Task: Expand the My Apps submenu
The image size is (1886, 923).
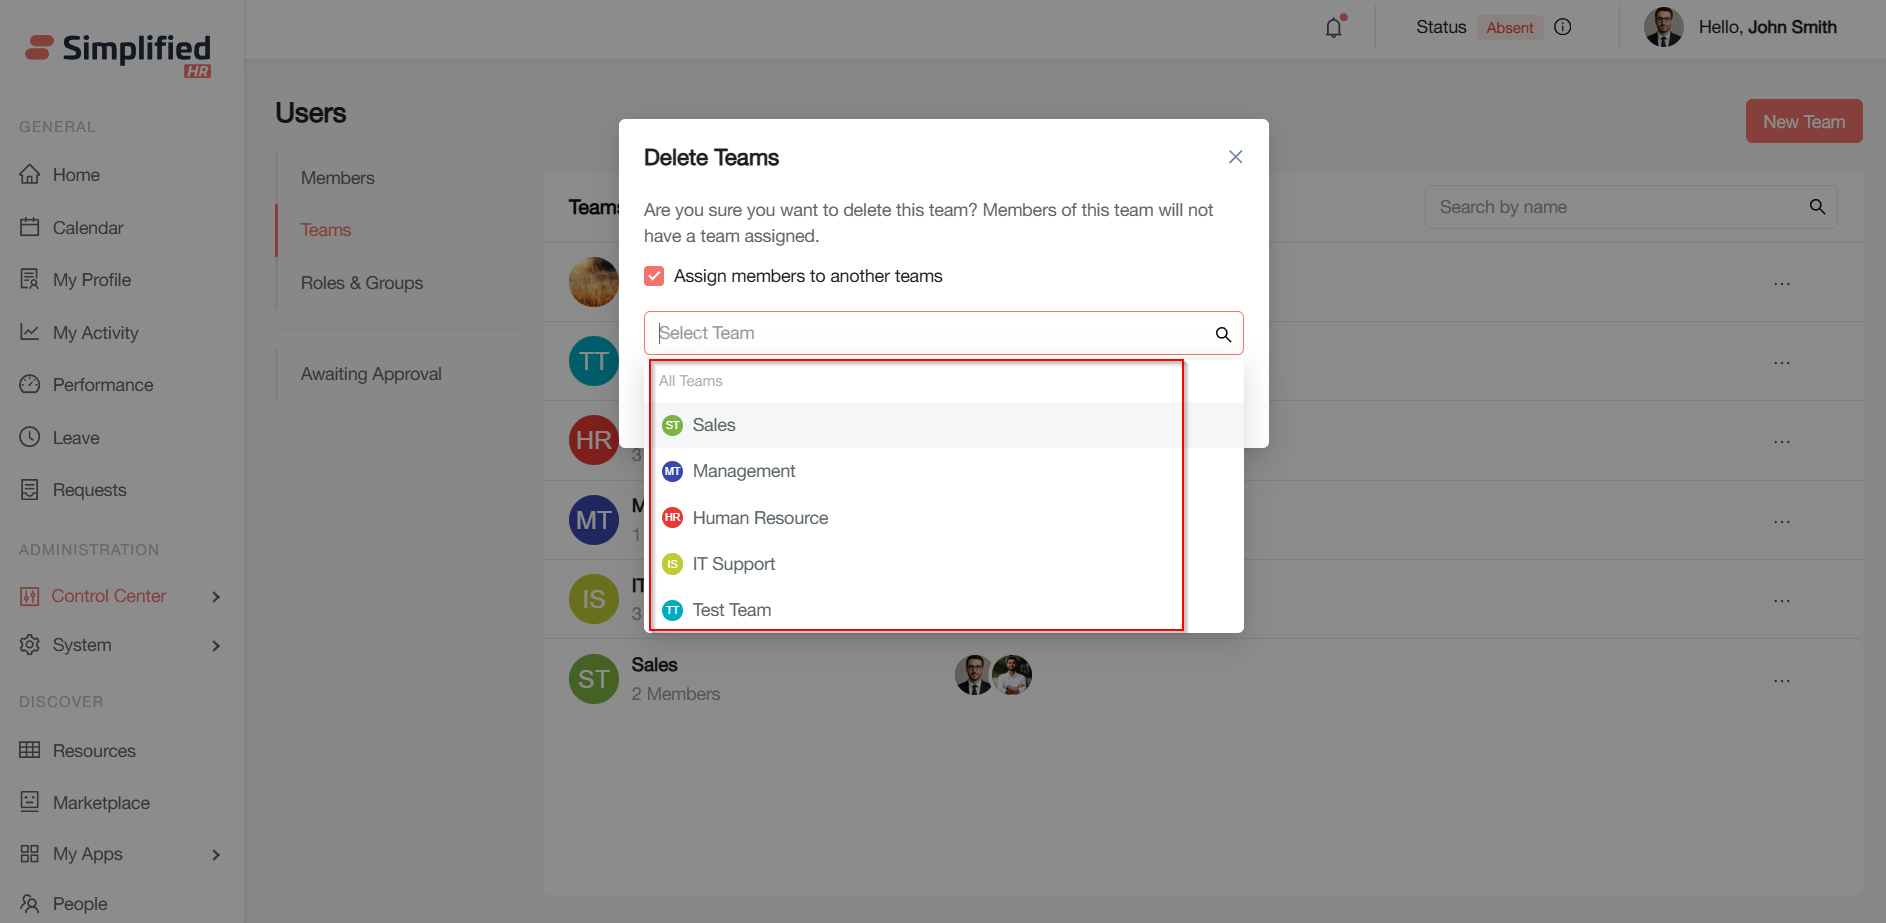Action: point(216,855)
